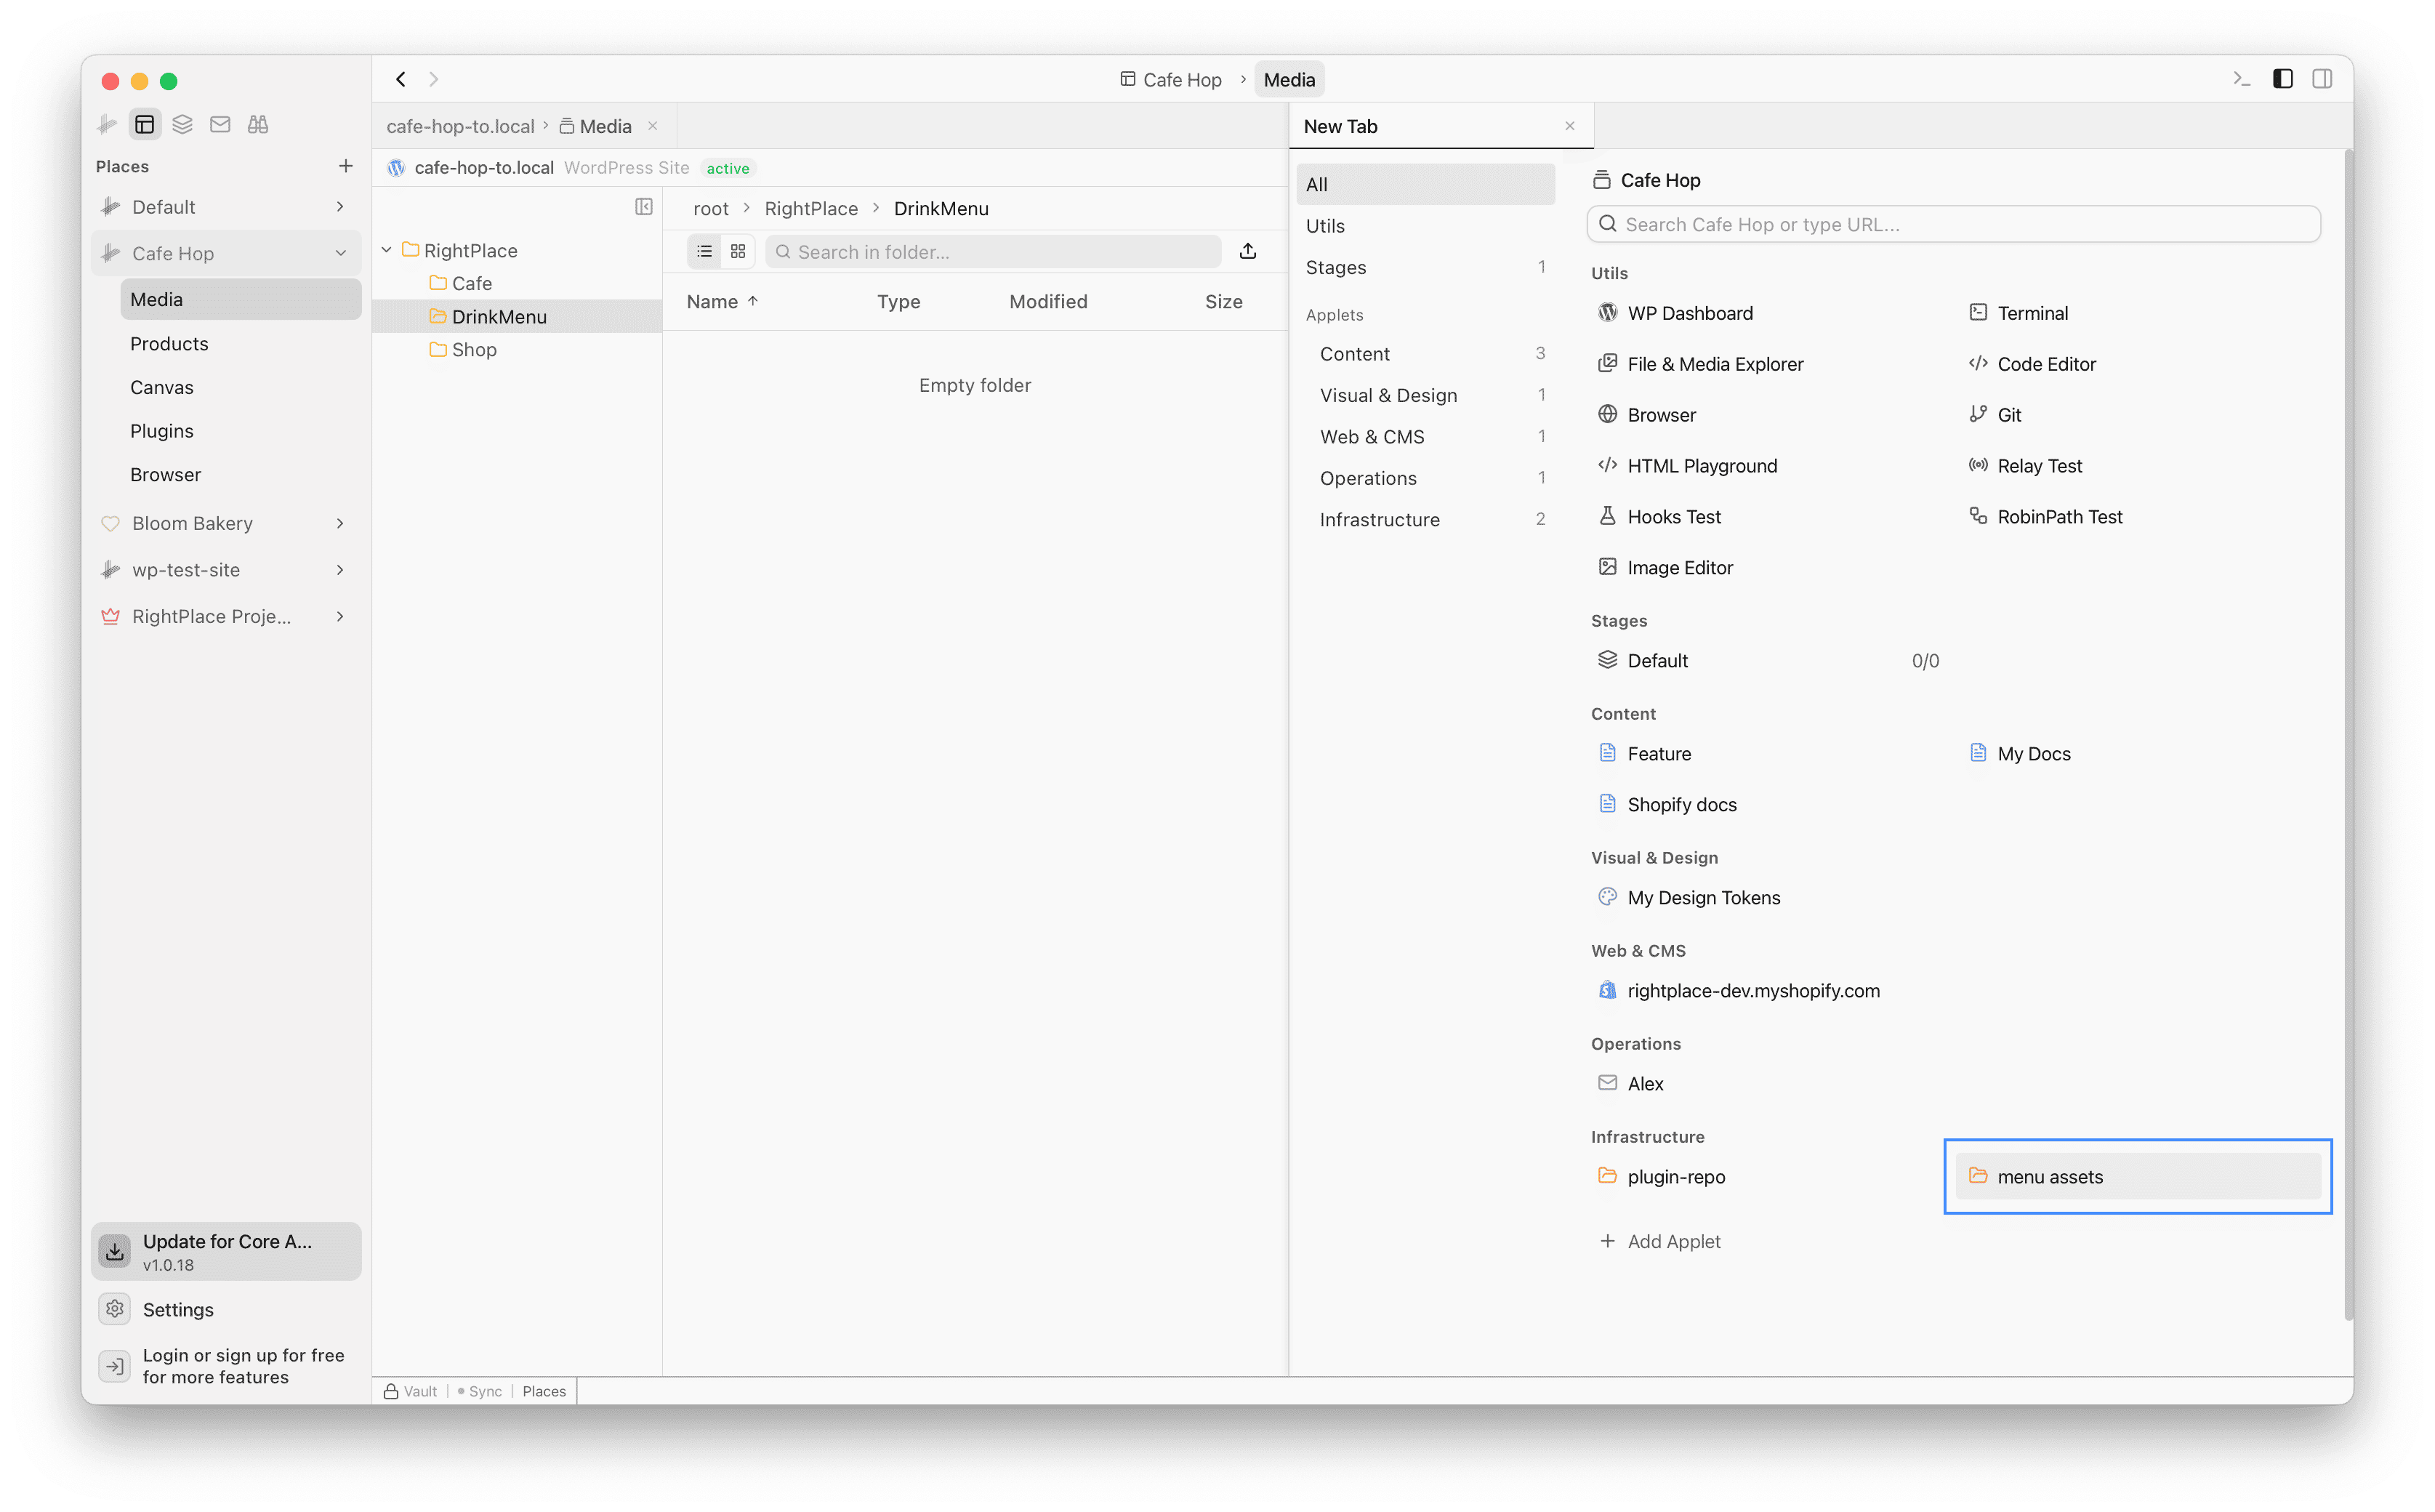Open Update for Core v1.0.18

click(x=226, y=1252)
